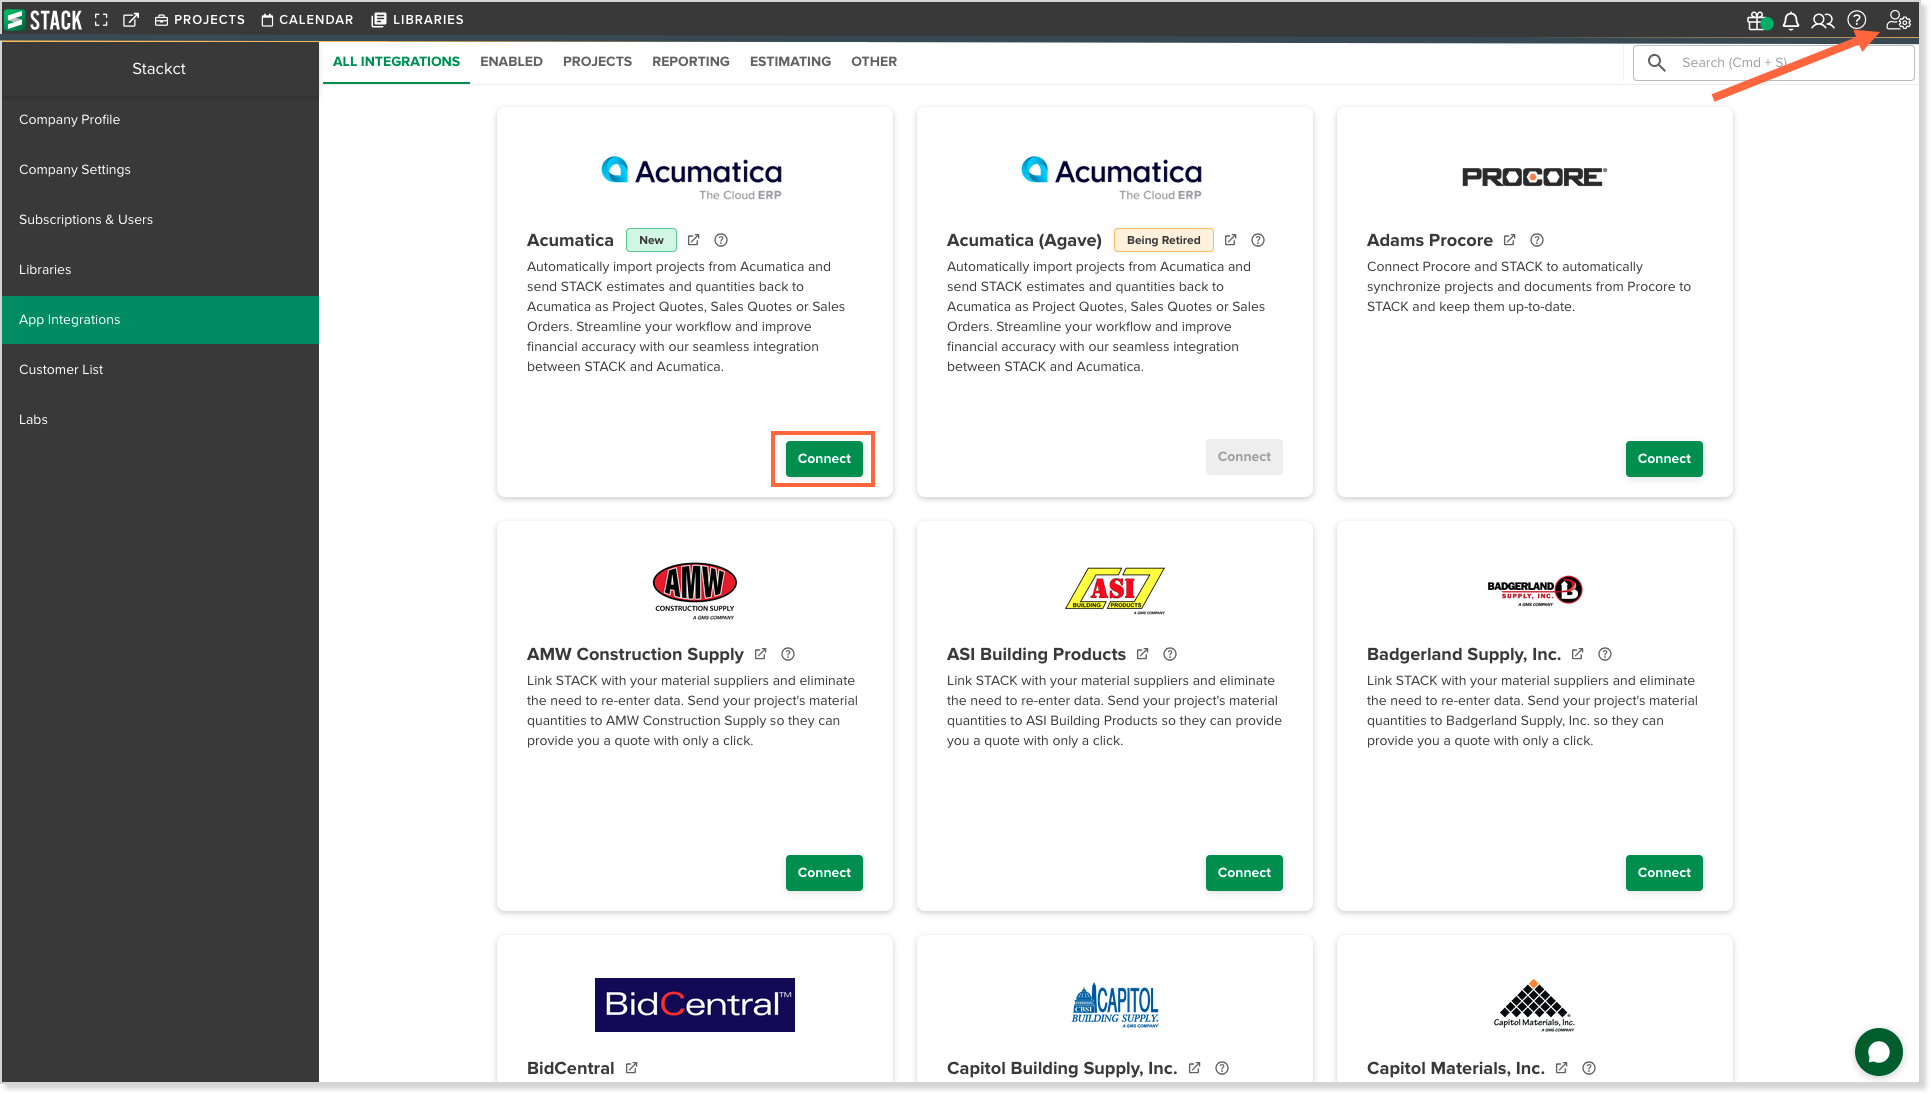Open Badgerland Supply help icon
The width and height of the screenshot is (1931, 1094).
(x=1605, y=654)
